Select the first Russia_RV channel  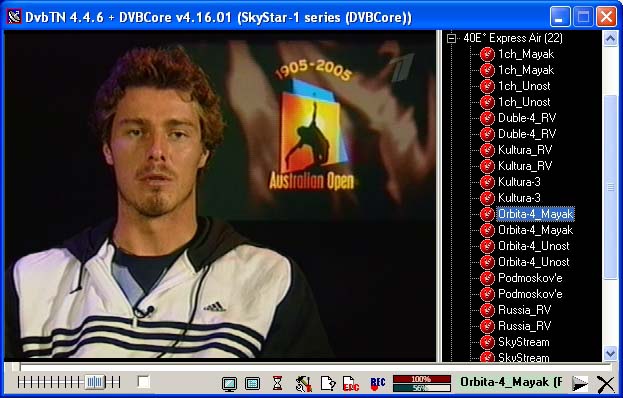click(x=524, y=310)
